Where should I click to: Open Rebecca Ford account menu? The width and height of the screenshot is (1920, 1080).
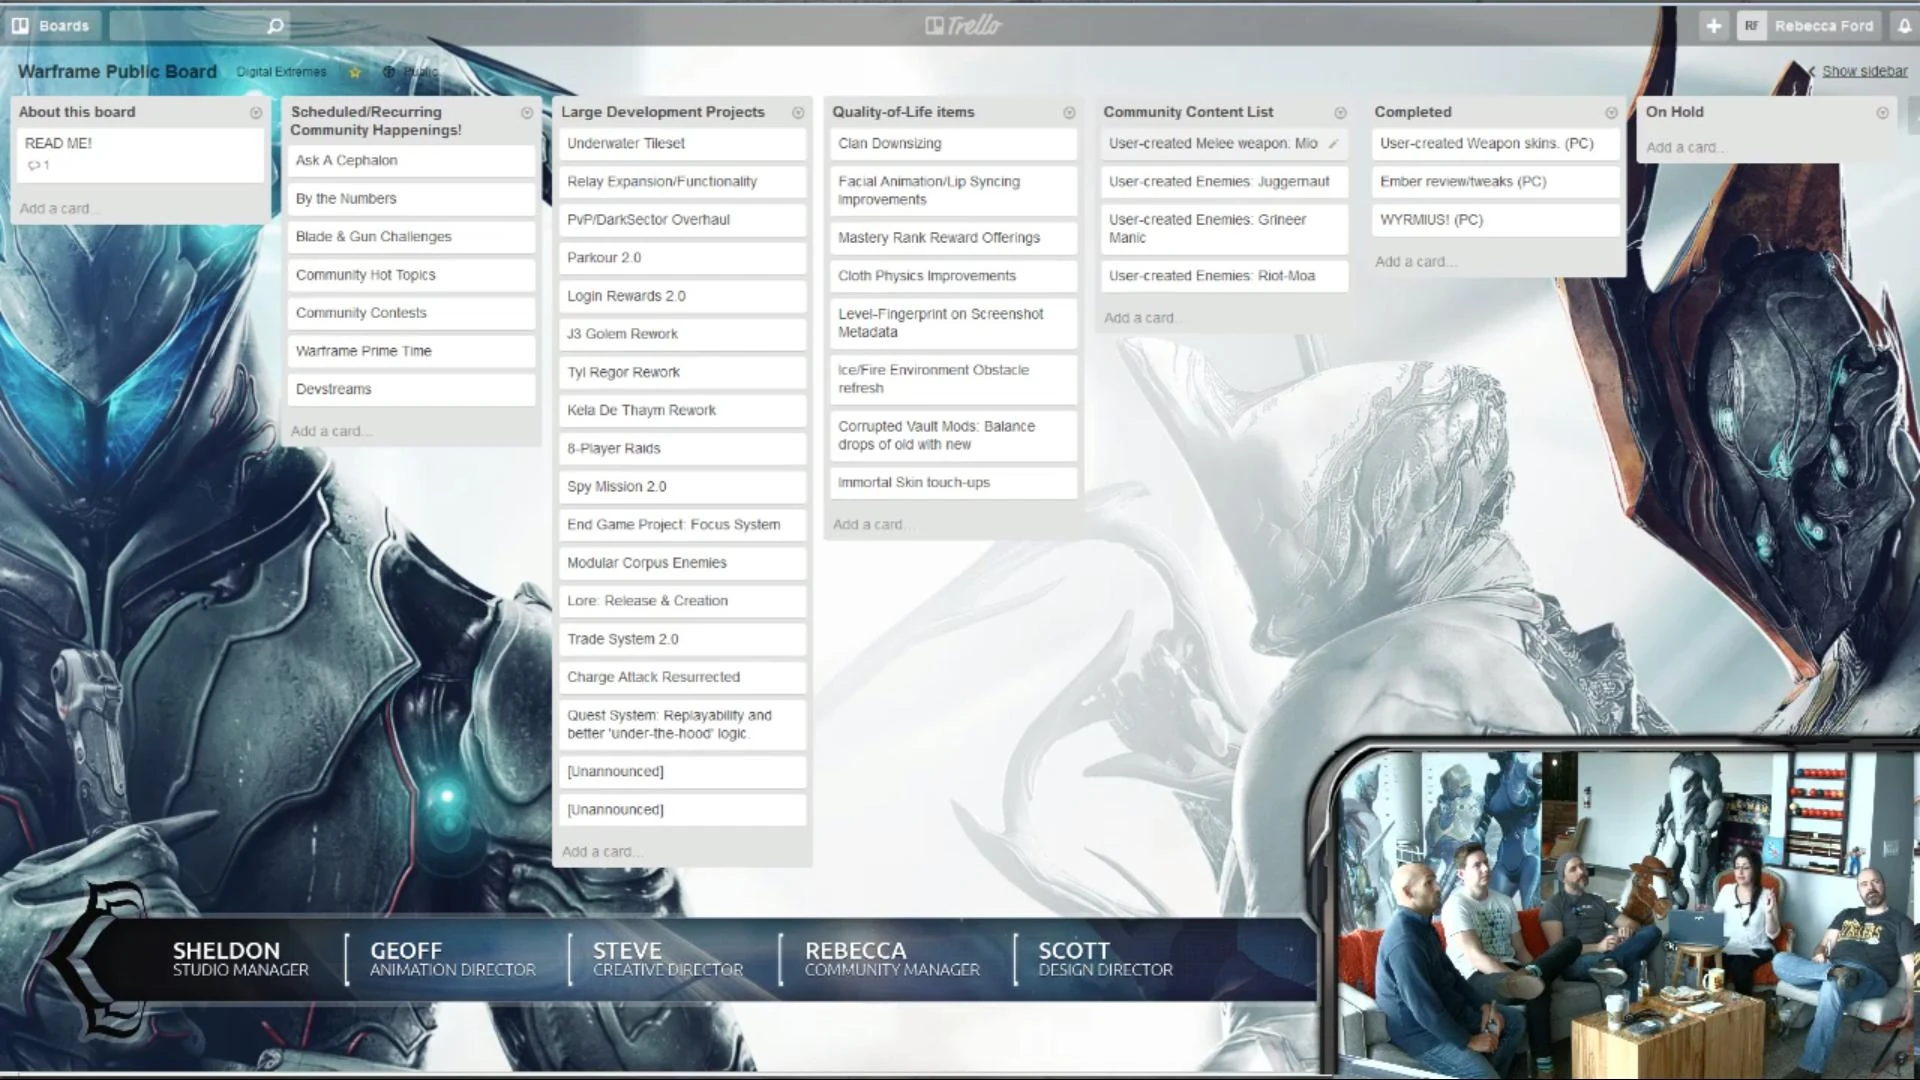tap(1823, 26)
